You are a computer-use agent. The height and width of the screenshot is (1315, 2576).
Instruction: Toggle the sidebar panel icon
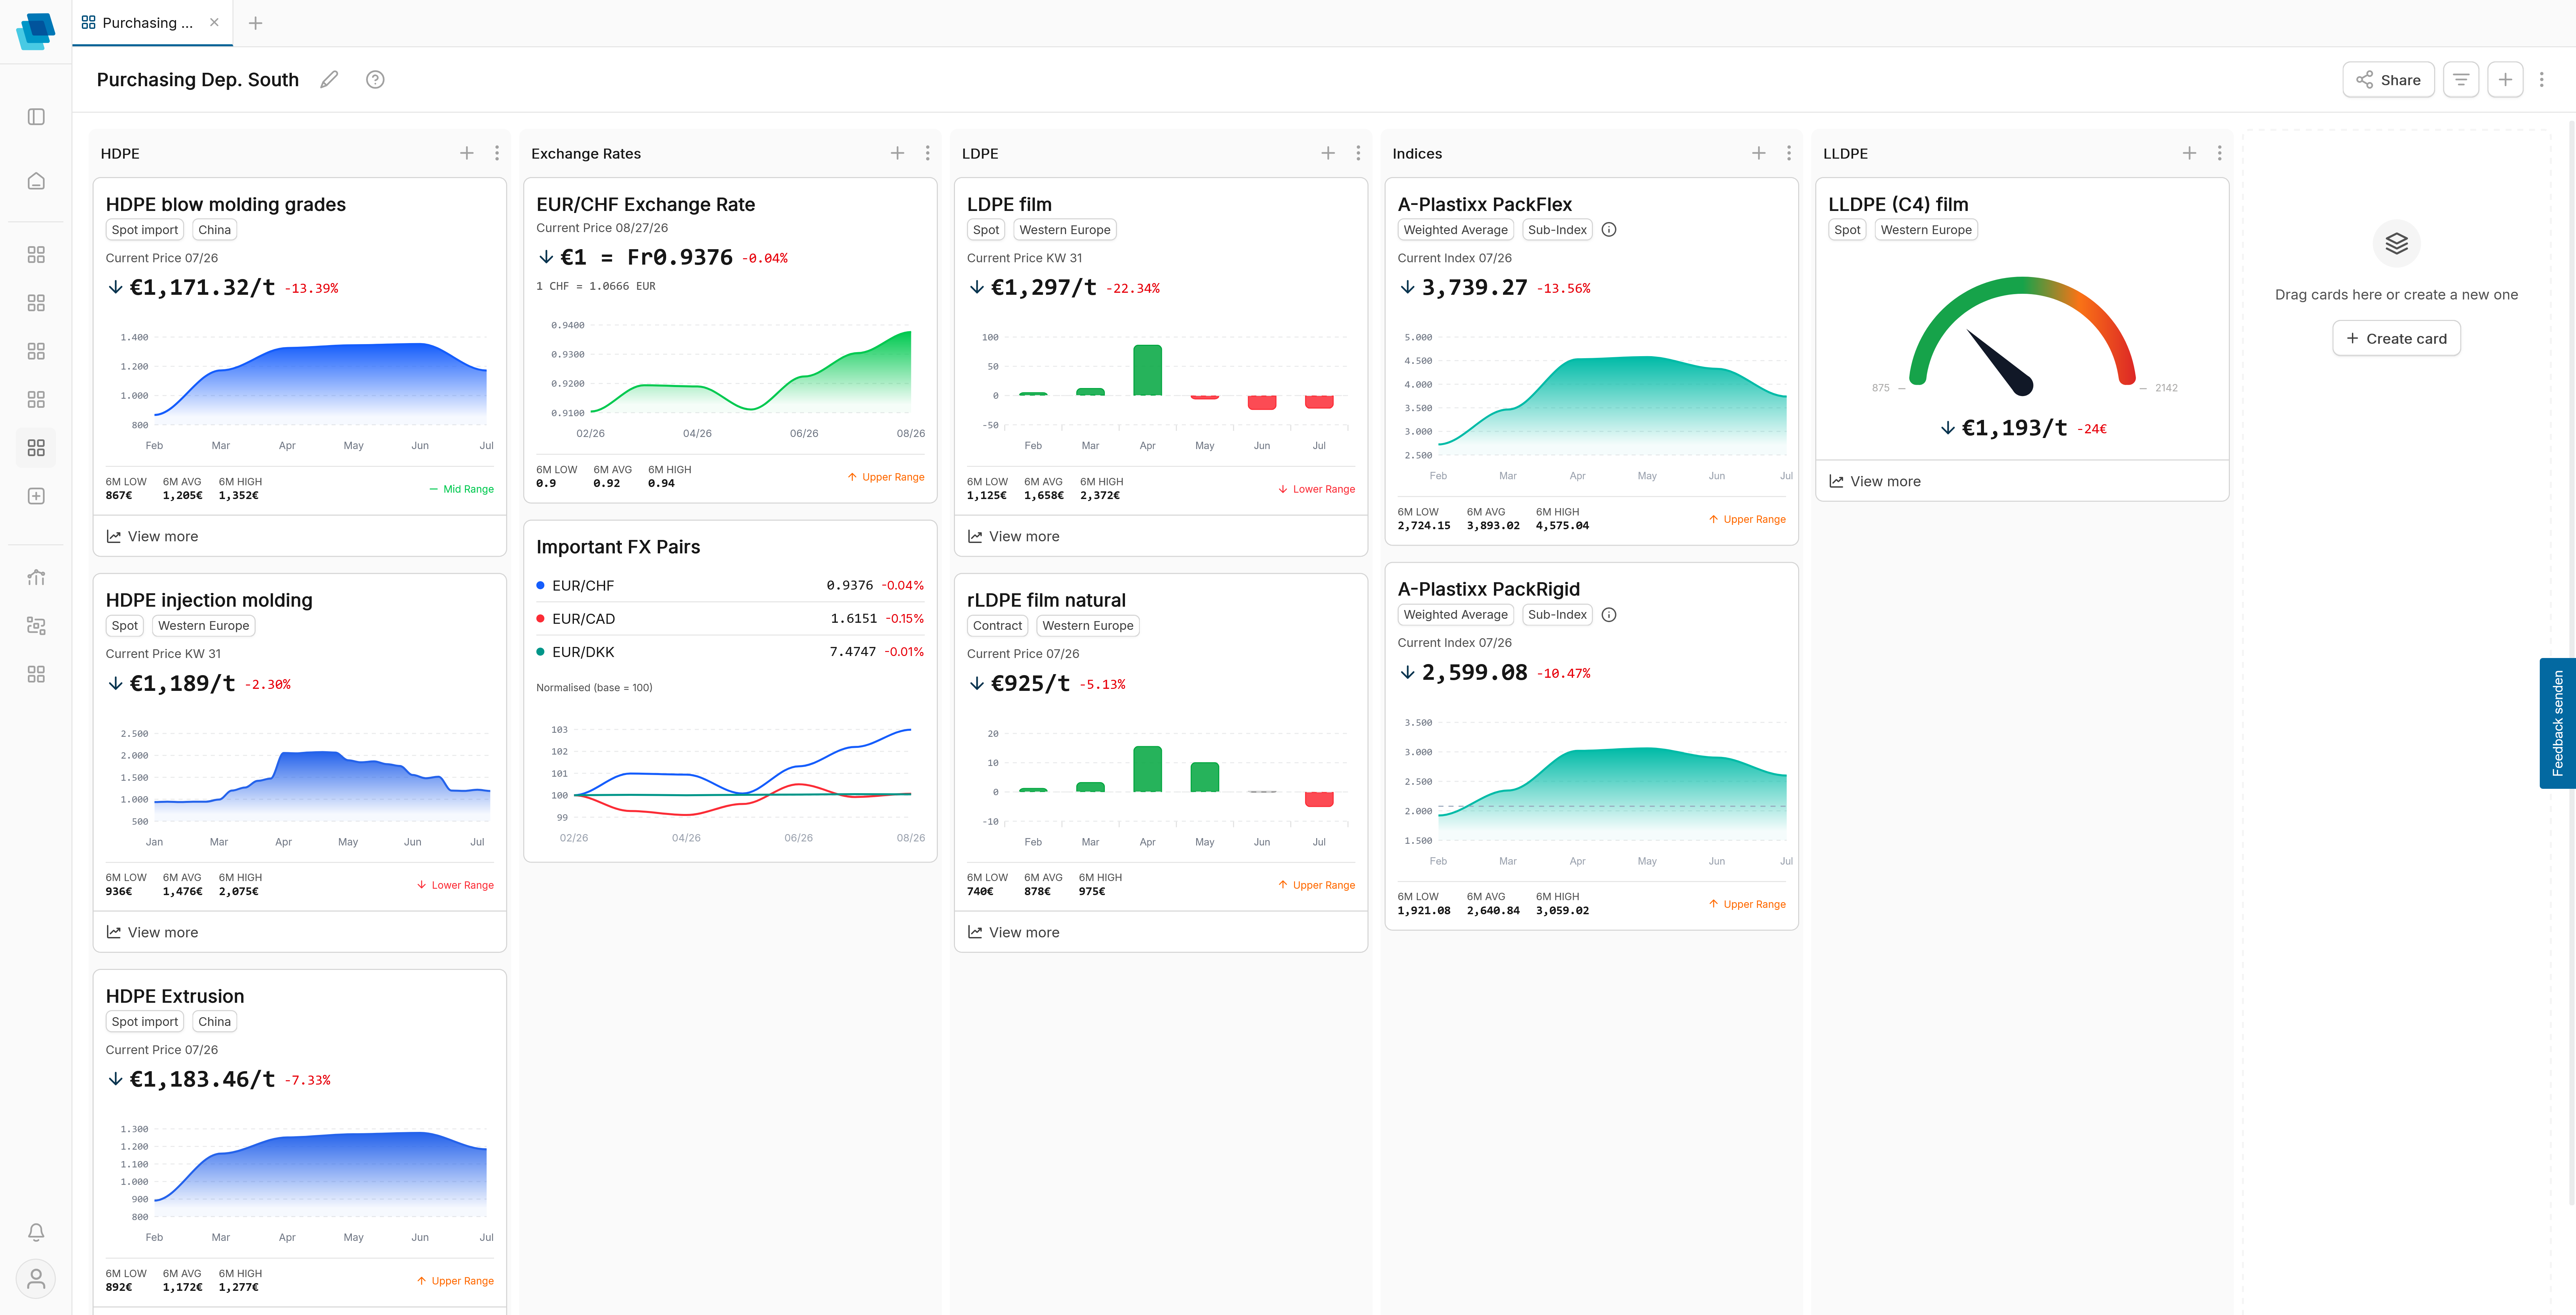tap(36, 117)
